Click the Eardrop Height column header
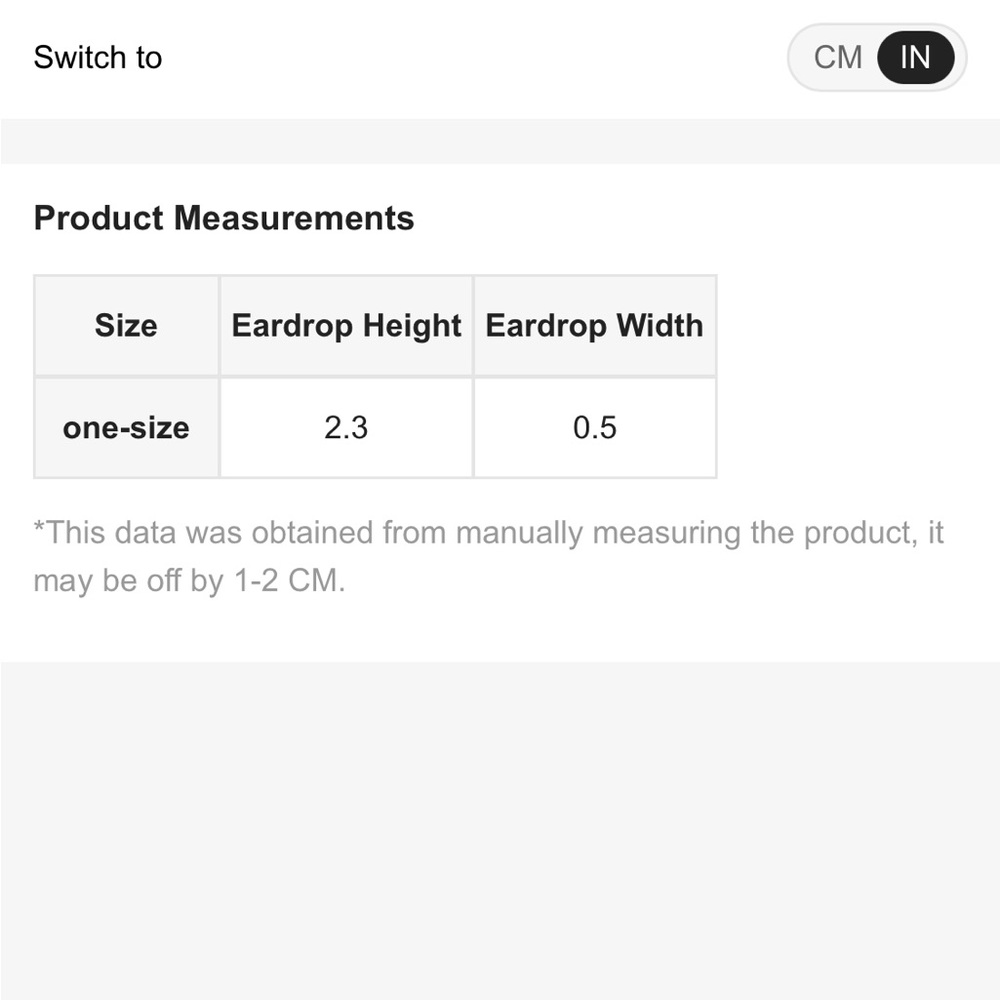This screenshot has height=1000, width=1000. [x=346, y=326]
